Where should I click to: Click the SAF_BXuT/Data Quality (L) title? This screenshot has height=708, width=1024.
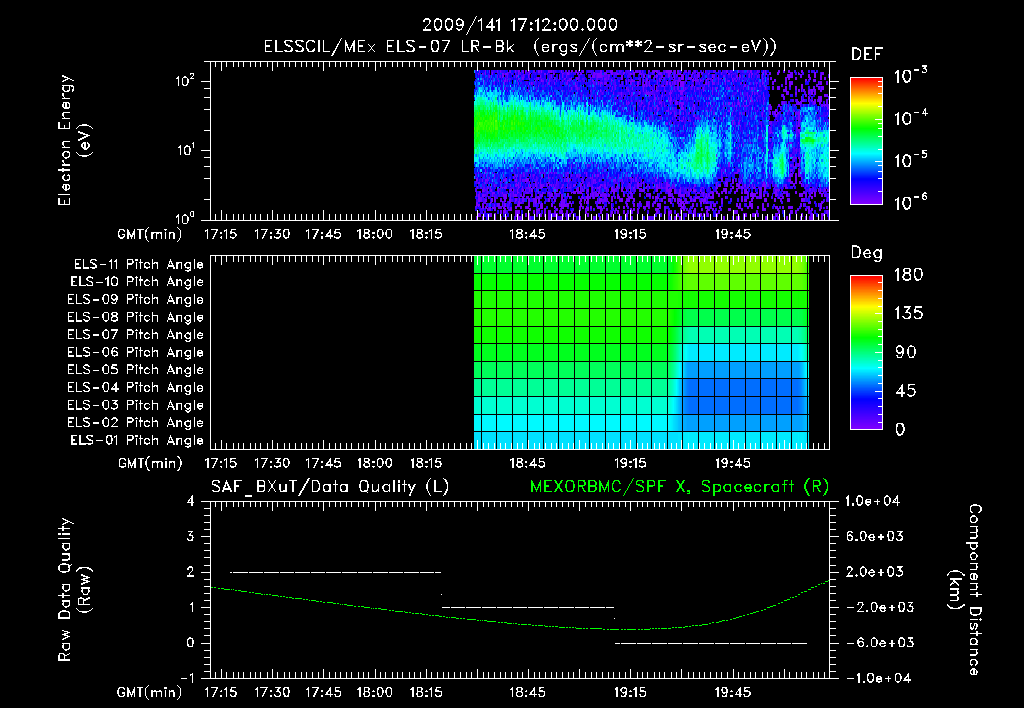coord(330,487)
